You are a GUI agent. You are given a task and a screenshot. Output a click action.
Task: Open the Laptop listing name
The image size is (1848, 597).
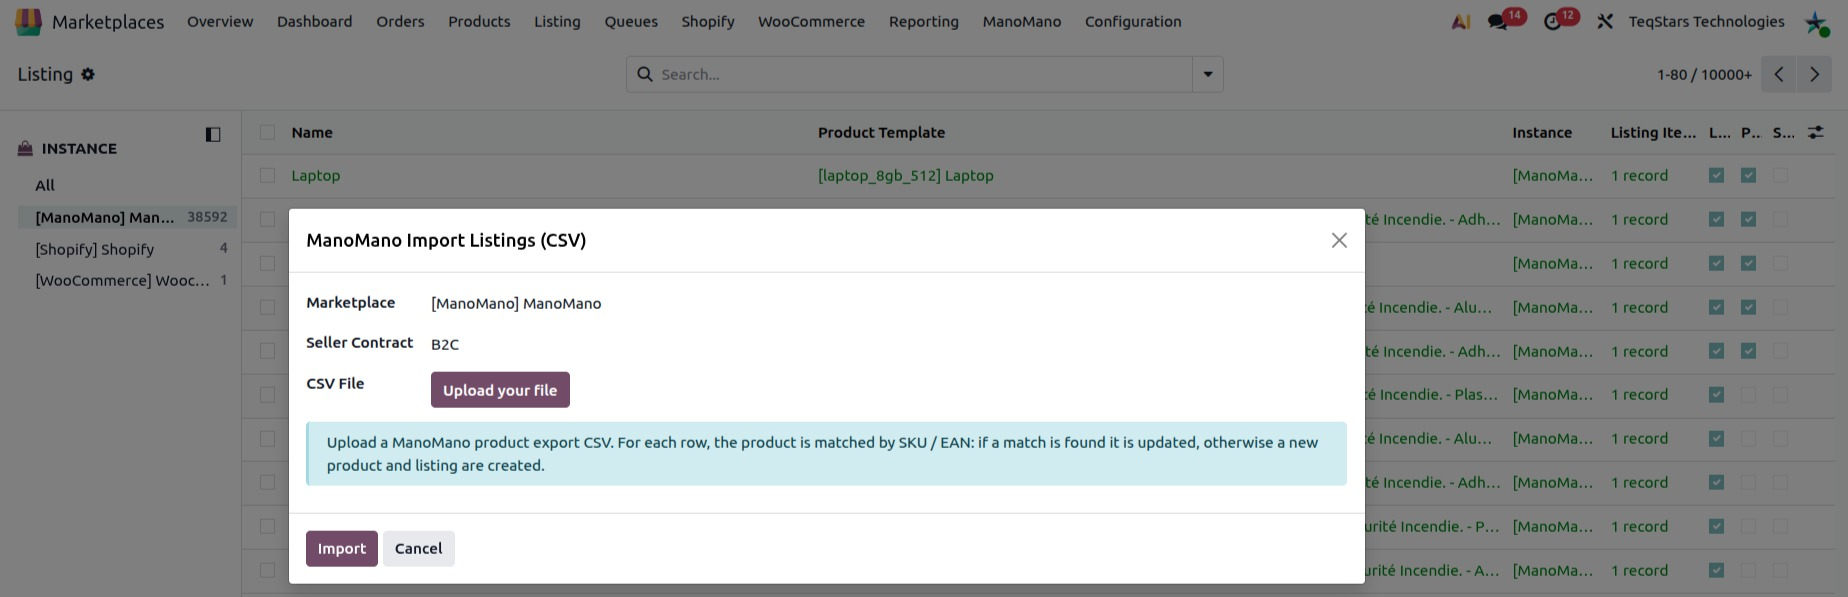point(316,175)
